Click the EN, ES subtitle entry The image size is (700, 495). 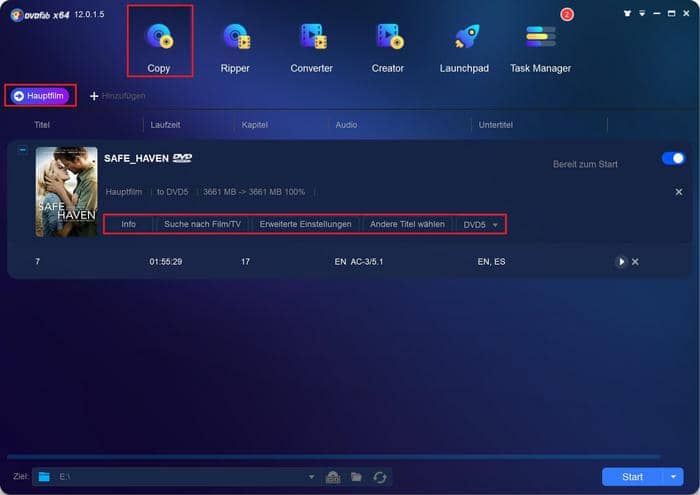(492, 262)
